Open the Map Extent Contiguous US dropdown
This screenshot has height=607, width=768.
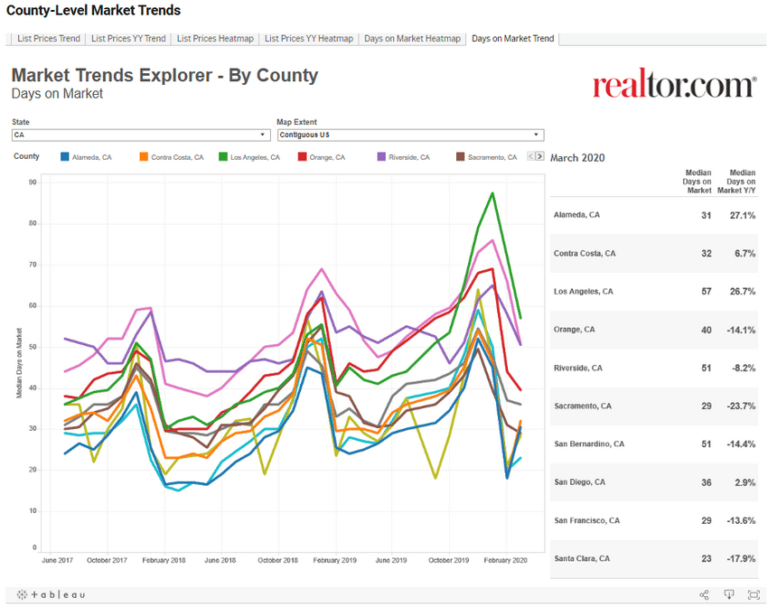[x=410, y=135]
